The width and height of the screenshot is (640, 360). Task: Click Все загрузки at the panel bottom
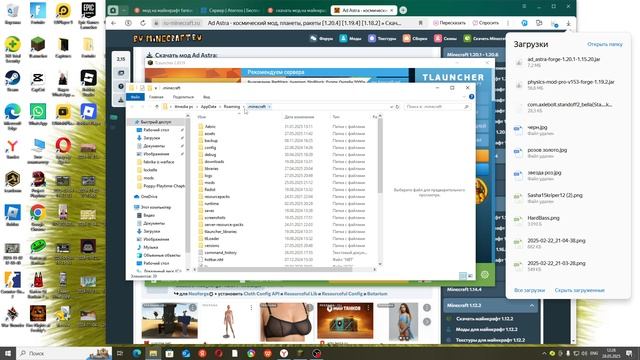[529, 290]
